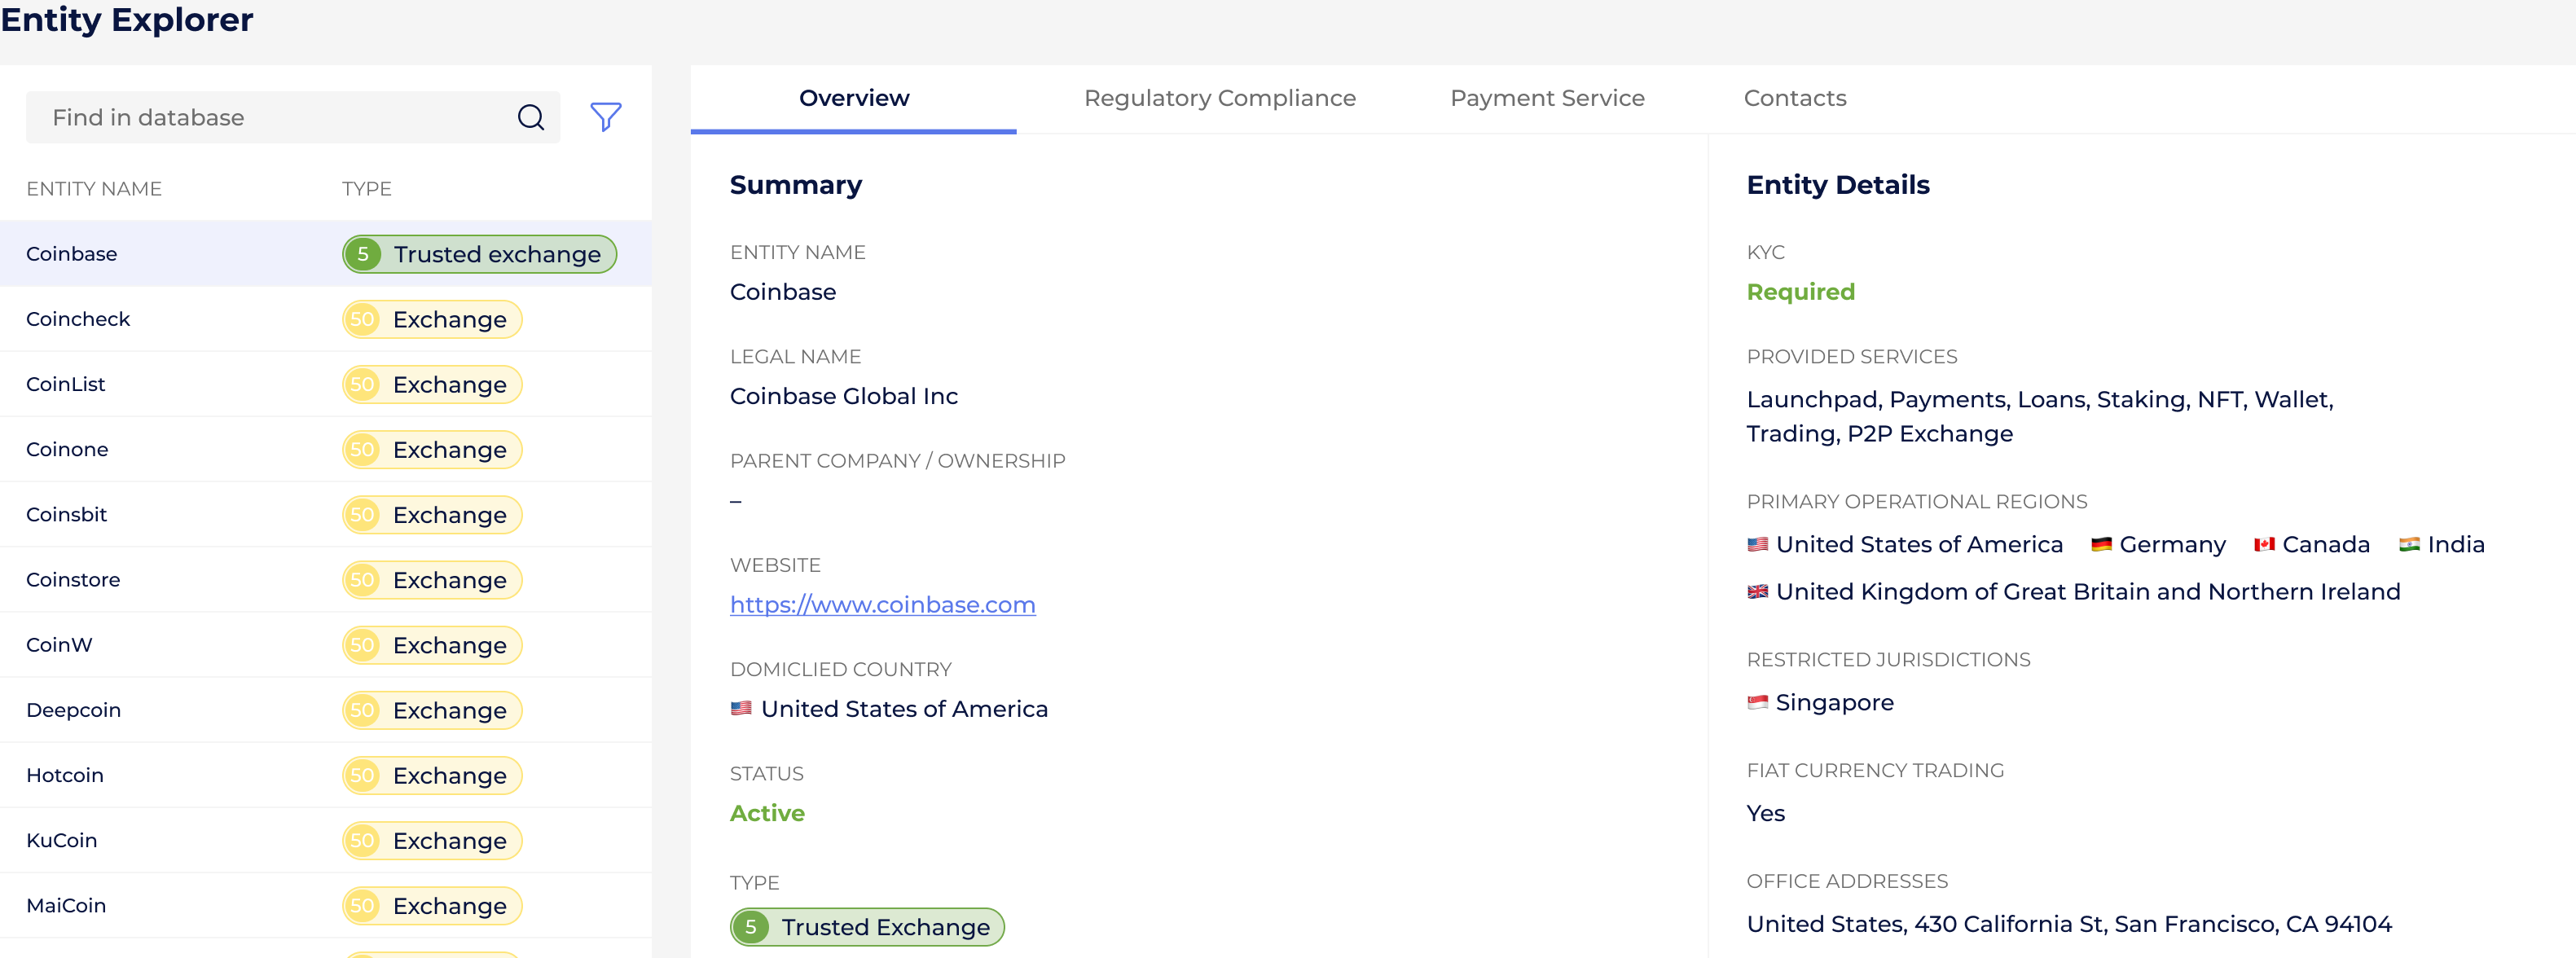
Task: Click the Exchange badge for CoinList
Action: 432,384
